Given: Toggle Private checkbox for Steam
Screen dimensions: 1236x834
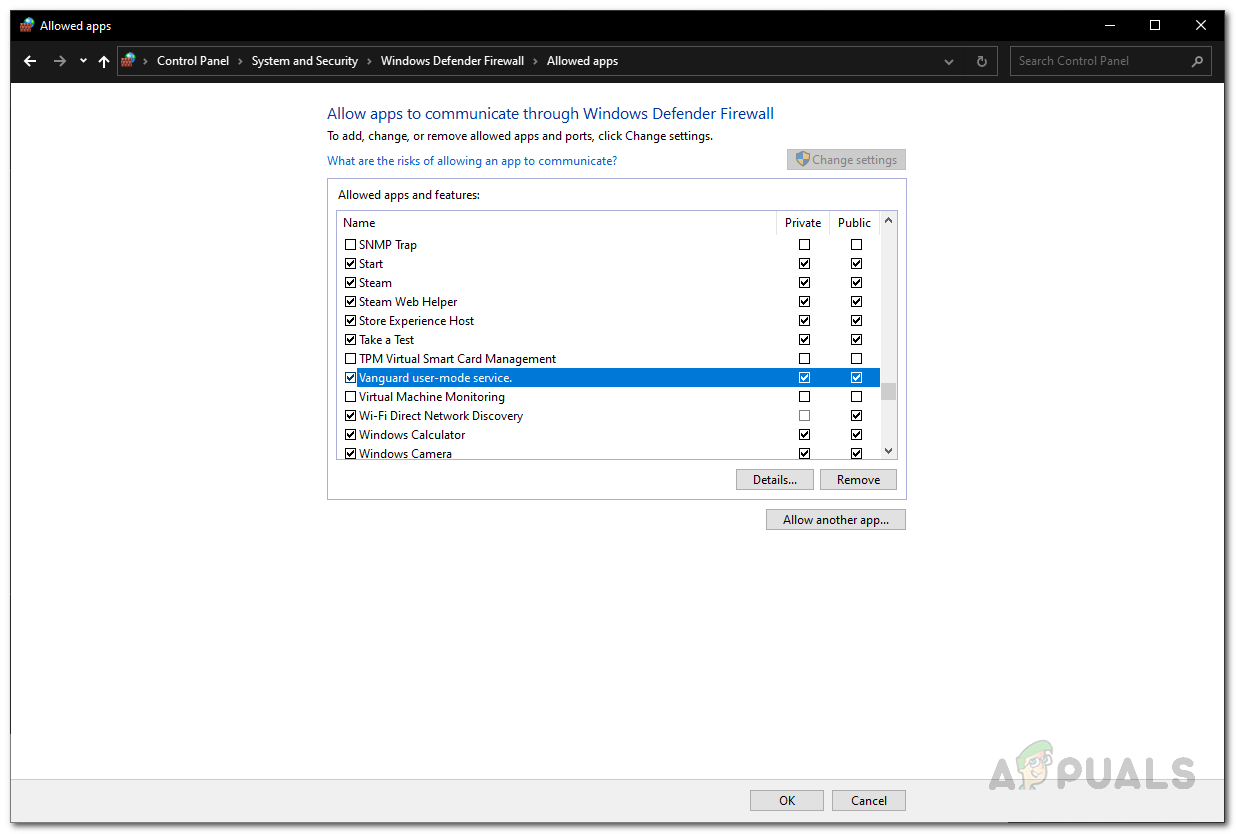Looking at the screenshot, I should (x=805, y=283).
